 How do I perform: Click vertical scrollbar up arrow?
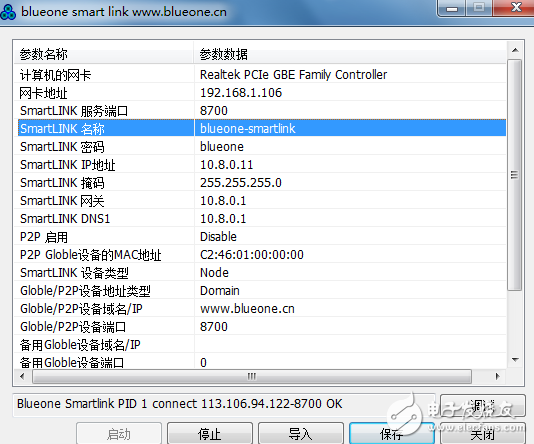pos(515,50)
